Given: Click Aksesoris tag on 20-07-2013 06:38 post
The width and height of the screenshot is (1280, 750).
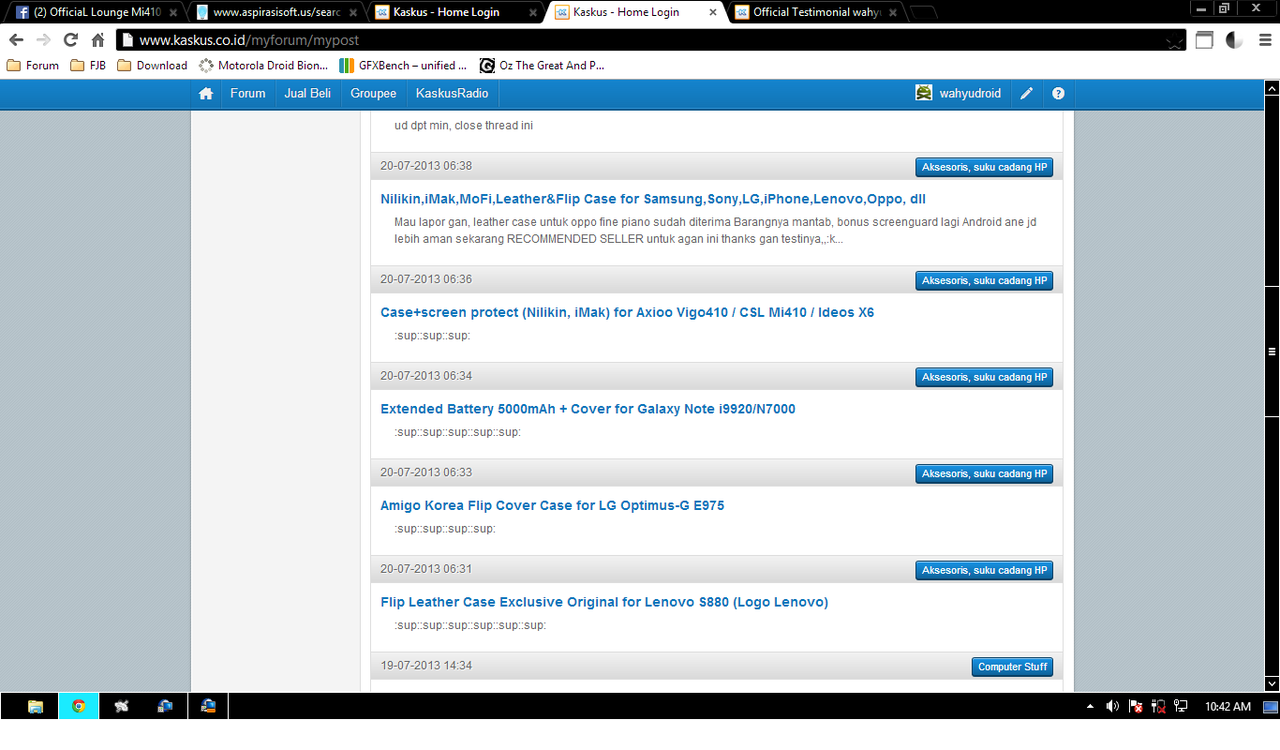Looking at the screenshot, I should point(984,167).
